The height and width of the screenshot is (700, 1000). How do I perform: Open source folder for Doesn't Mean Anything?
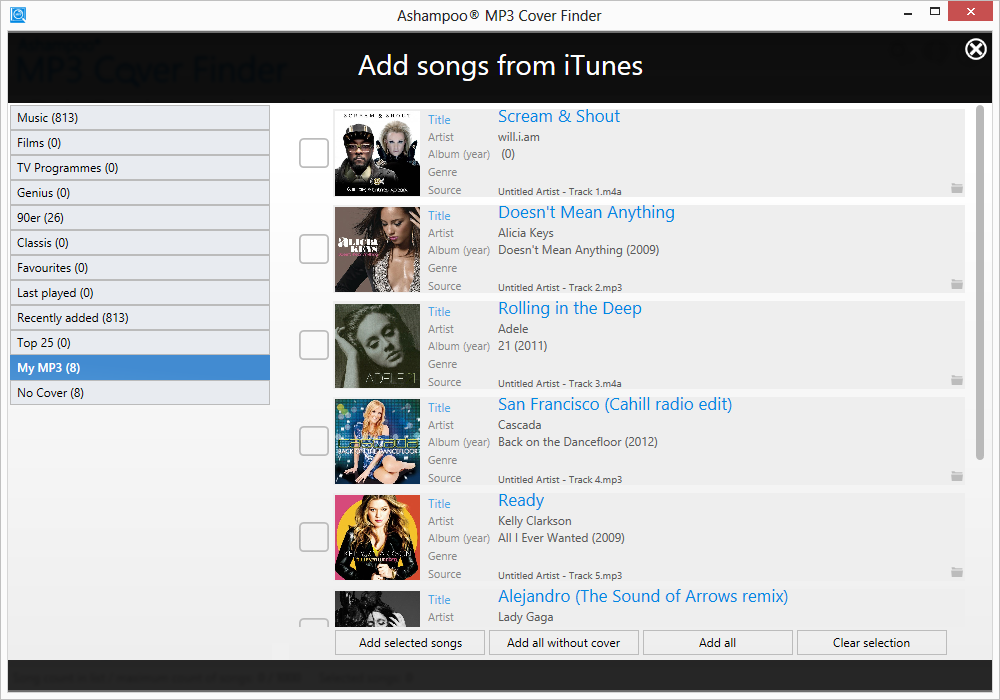(957, 284)
